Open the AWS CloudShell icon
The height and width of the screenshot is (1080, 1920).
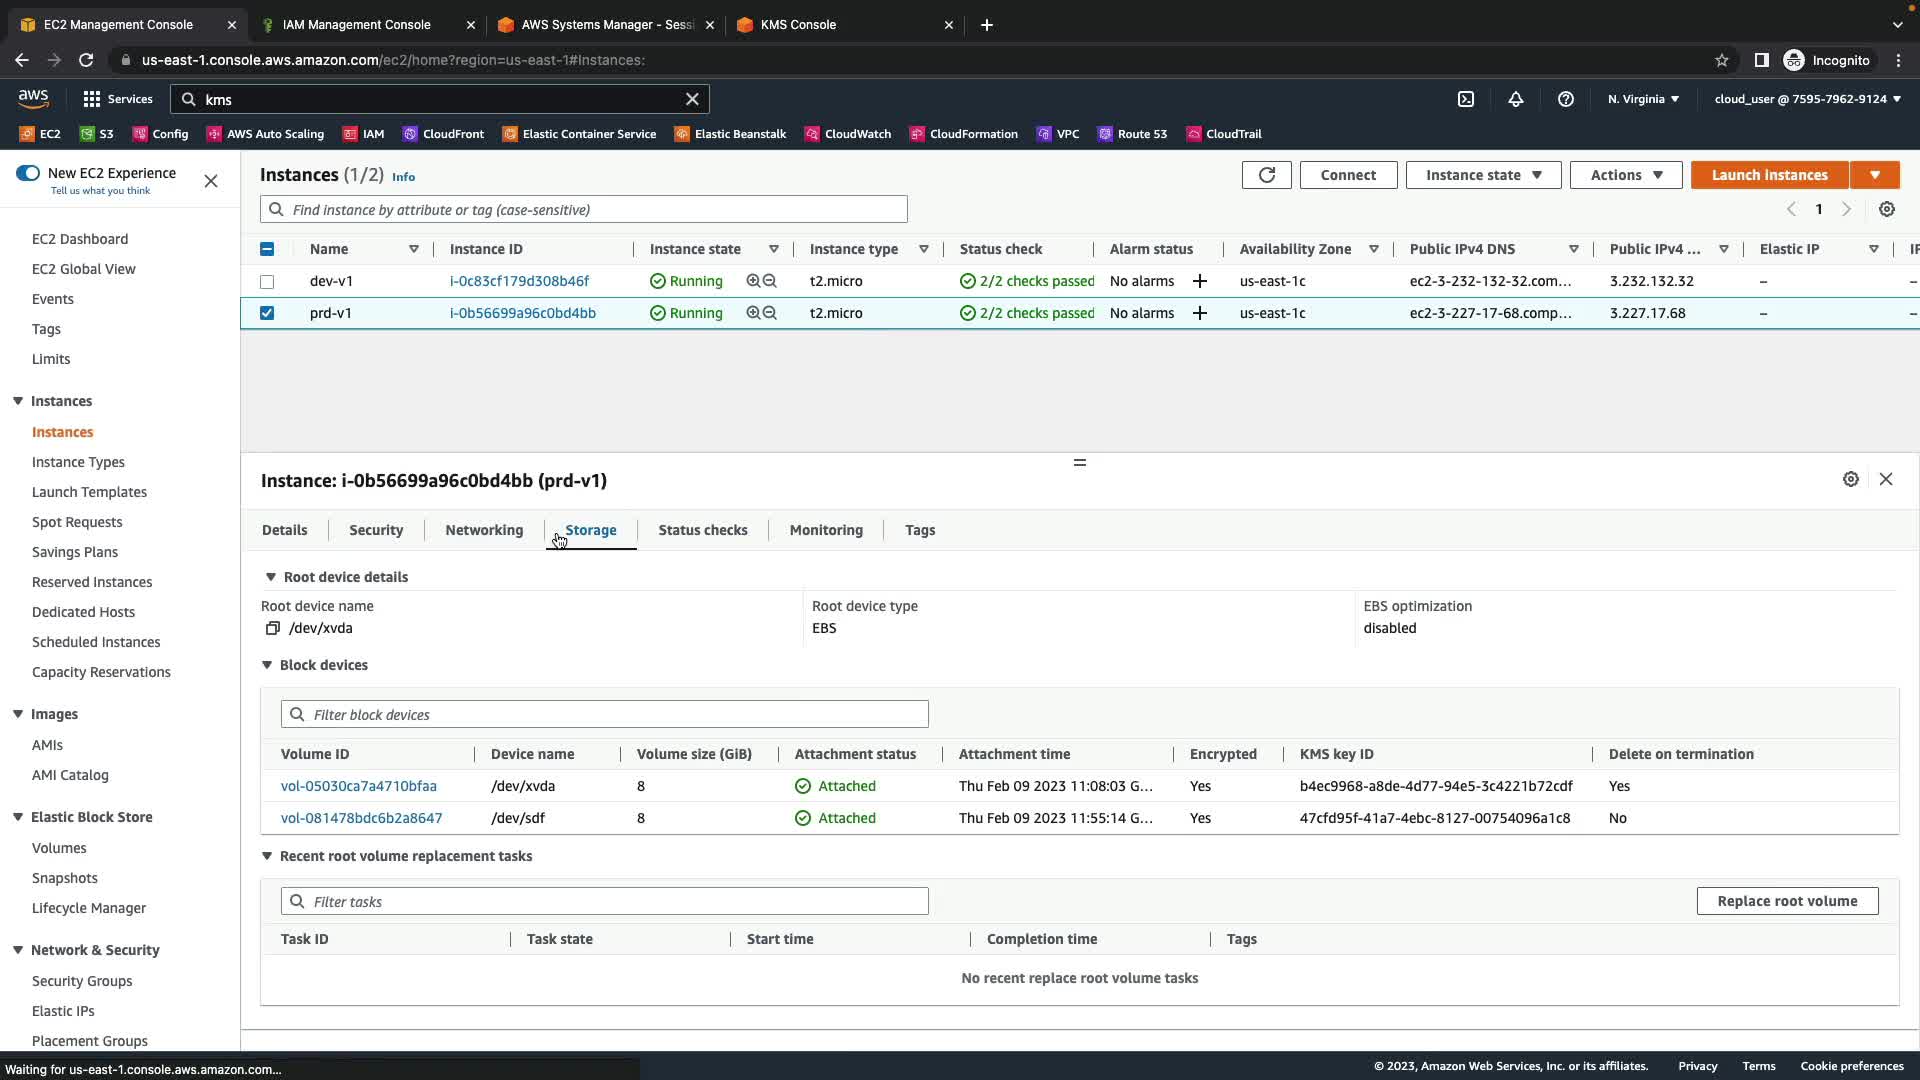click(1466, 99)
